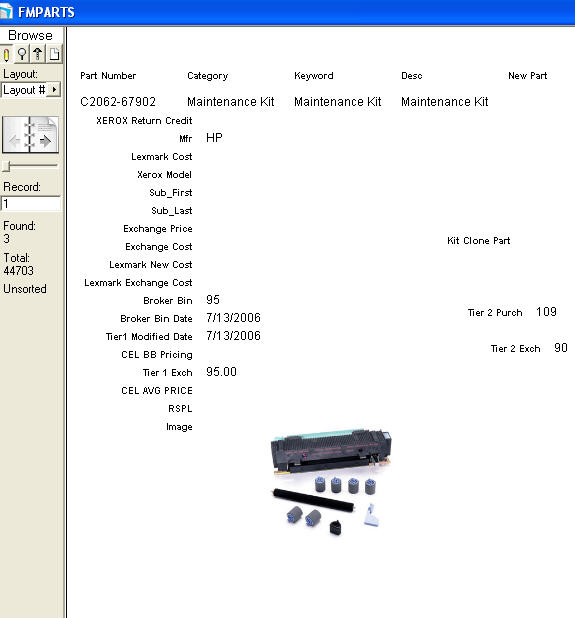Select the Broker Bin value 95

(x=213, y=300)
